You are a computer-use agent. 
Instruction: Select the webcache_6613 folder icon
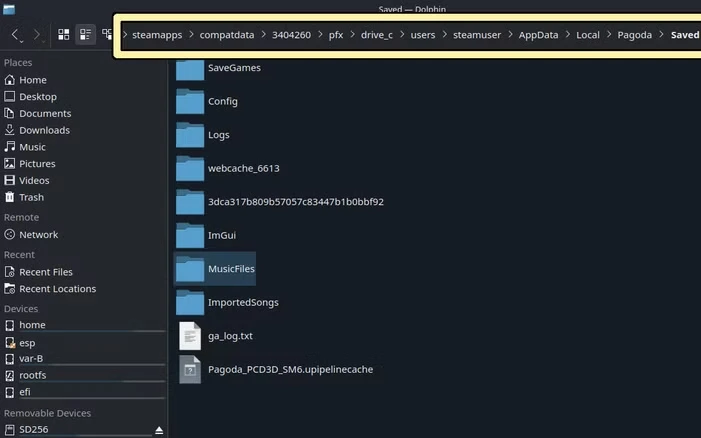click(x=190, y=168)
